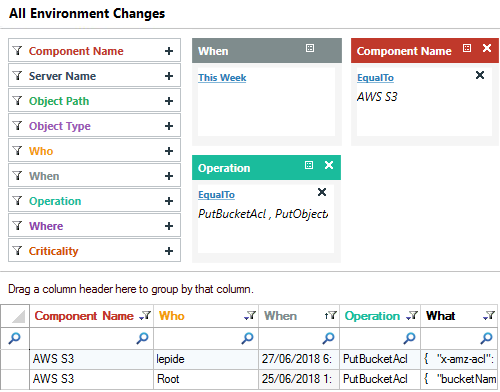Delete the PutBucketAcl EqualTo condition
This screenshot has height=392, width=500.
click(x=322, y=192)
